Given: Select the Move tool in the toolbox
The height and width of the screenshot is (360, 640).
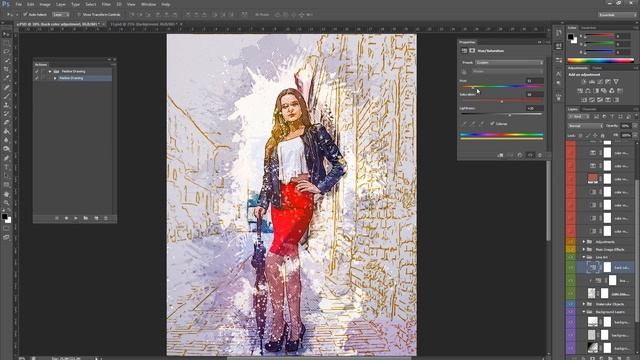Looking at the screenshot, I should (6, 34).
